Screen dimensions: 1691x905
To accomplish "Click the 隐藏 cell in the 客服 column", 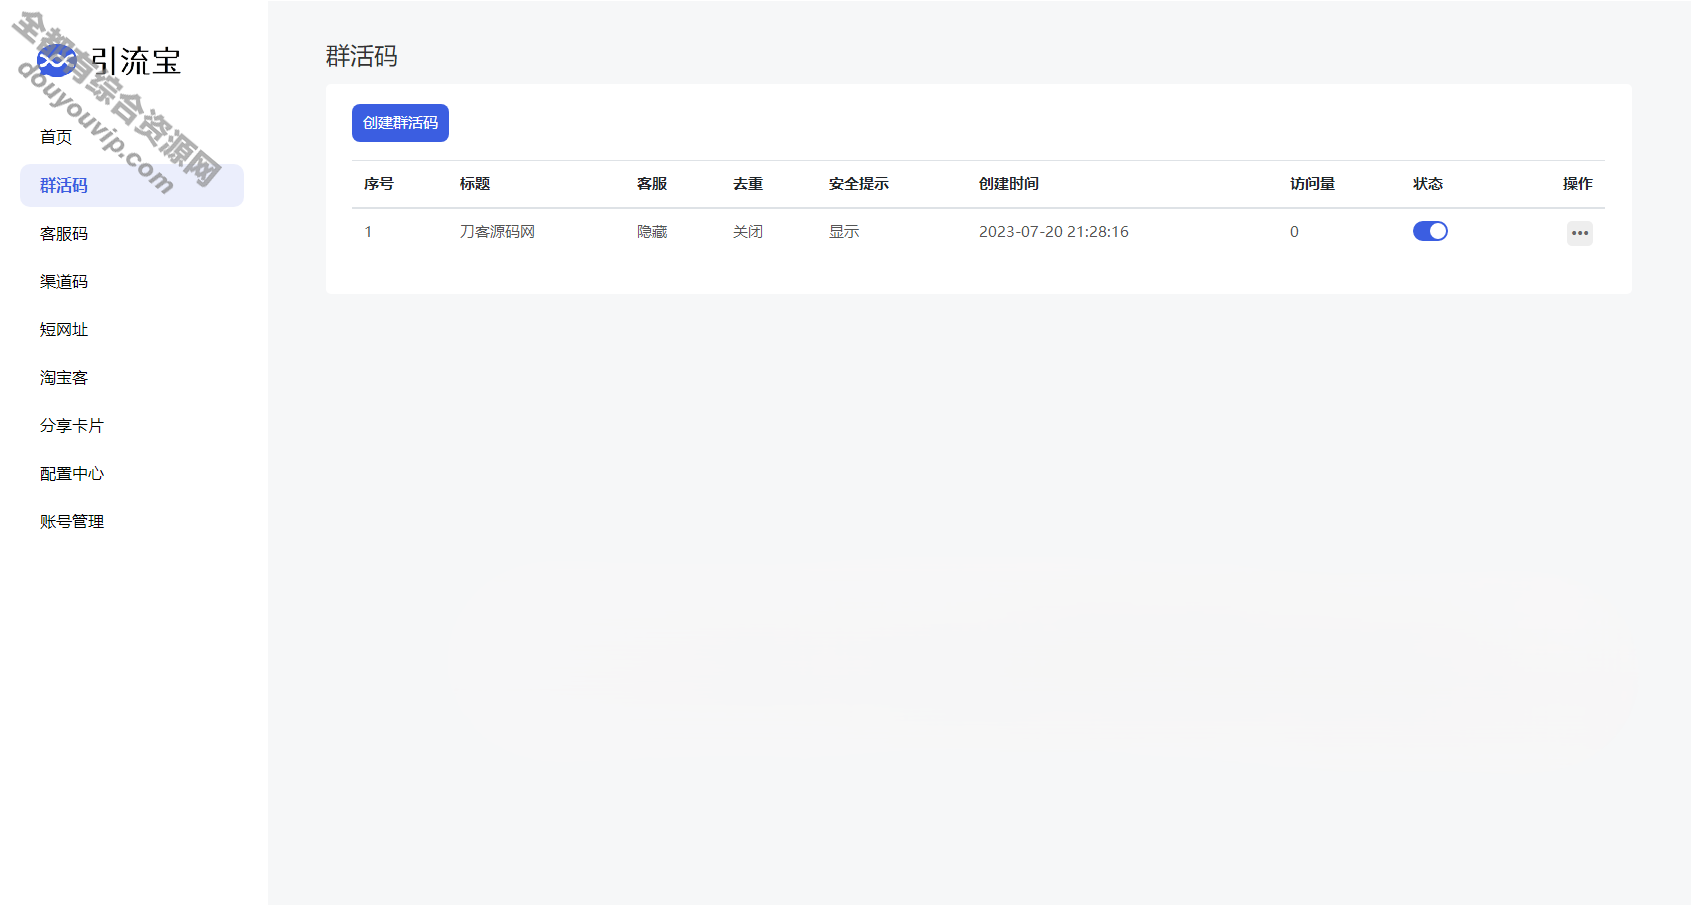I will [x=652, y=232].
